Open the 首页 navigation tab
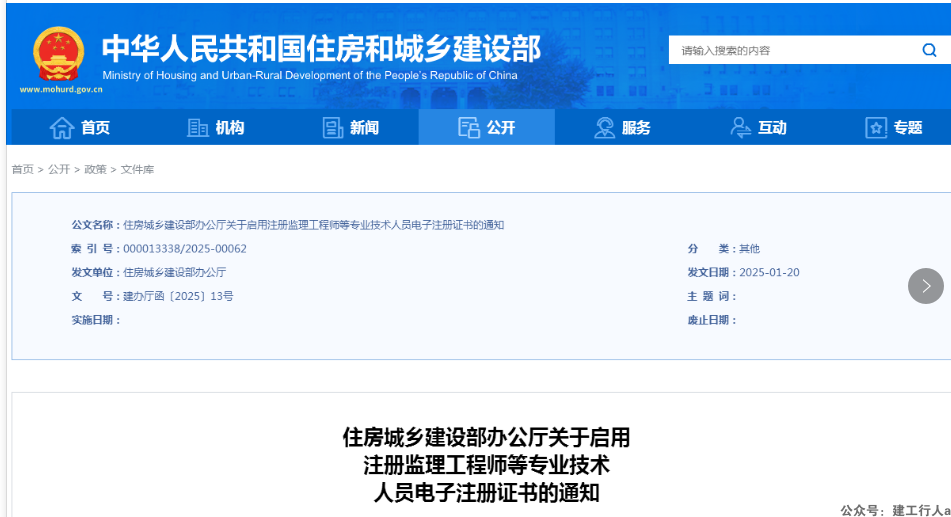951x517 pixels. point(79,127)
